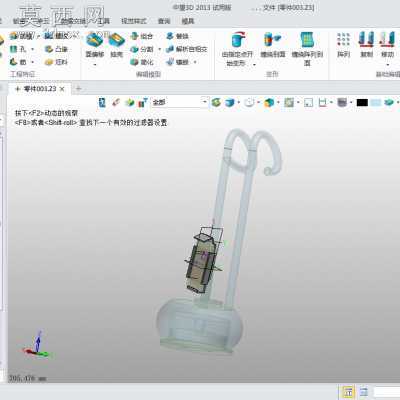
Task: Click the highlighted status bar icon
Action: (x=348, y=392)
